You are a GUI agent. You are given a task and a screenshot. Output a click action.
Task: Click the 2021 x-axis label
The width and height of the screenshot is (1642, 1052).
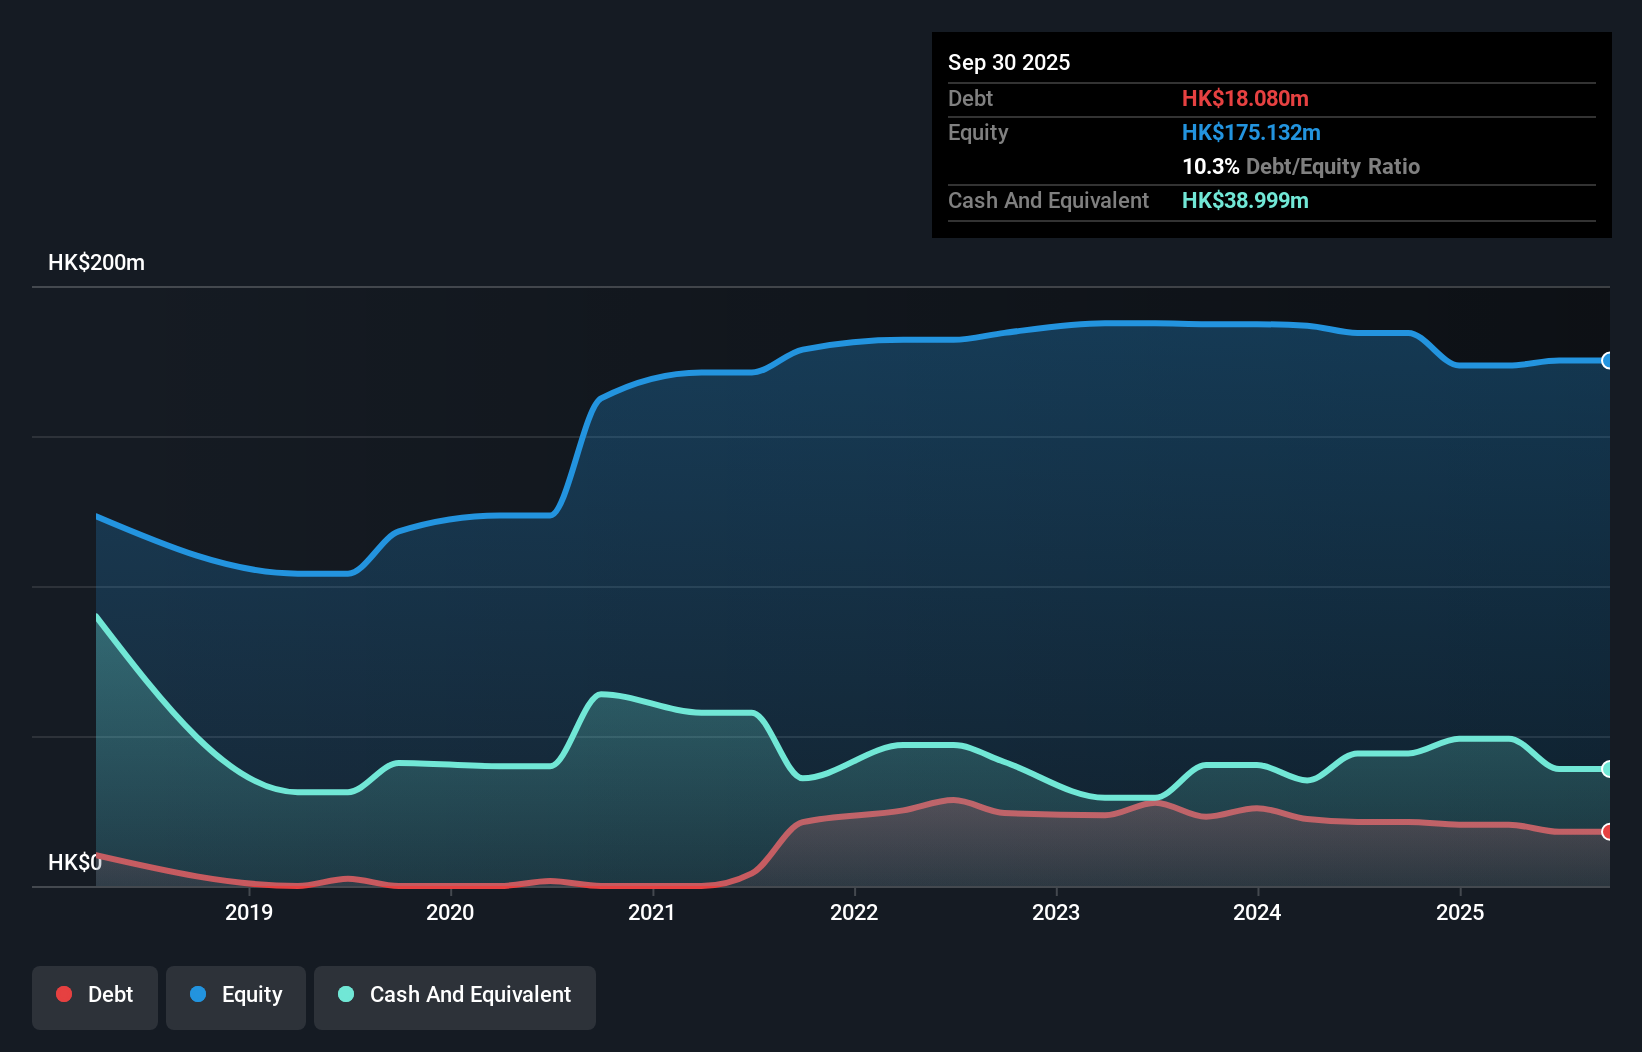(652, 912)
